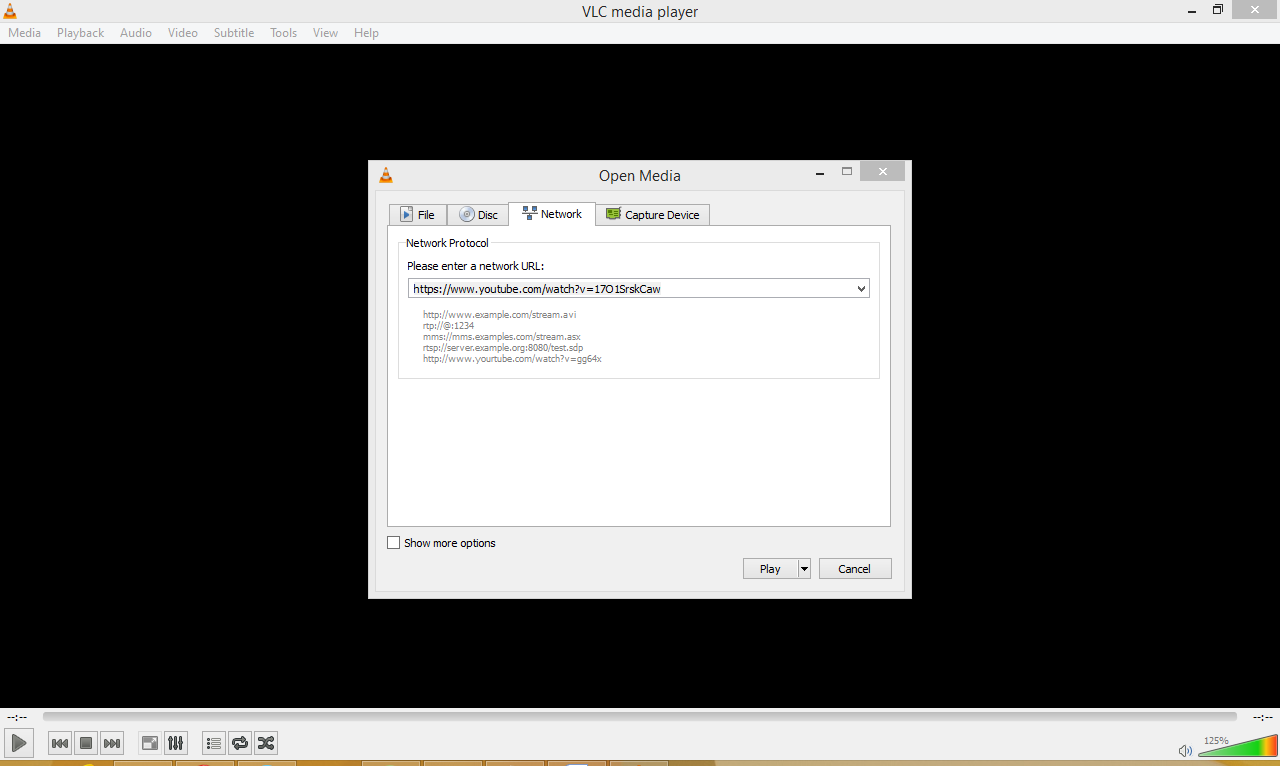This screenshot has width=1280, height=766.
Task: Stop playback with the stop button
Action: coord(86,743)
